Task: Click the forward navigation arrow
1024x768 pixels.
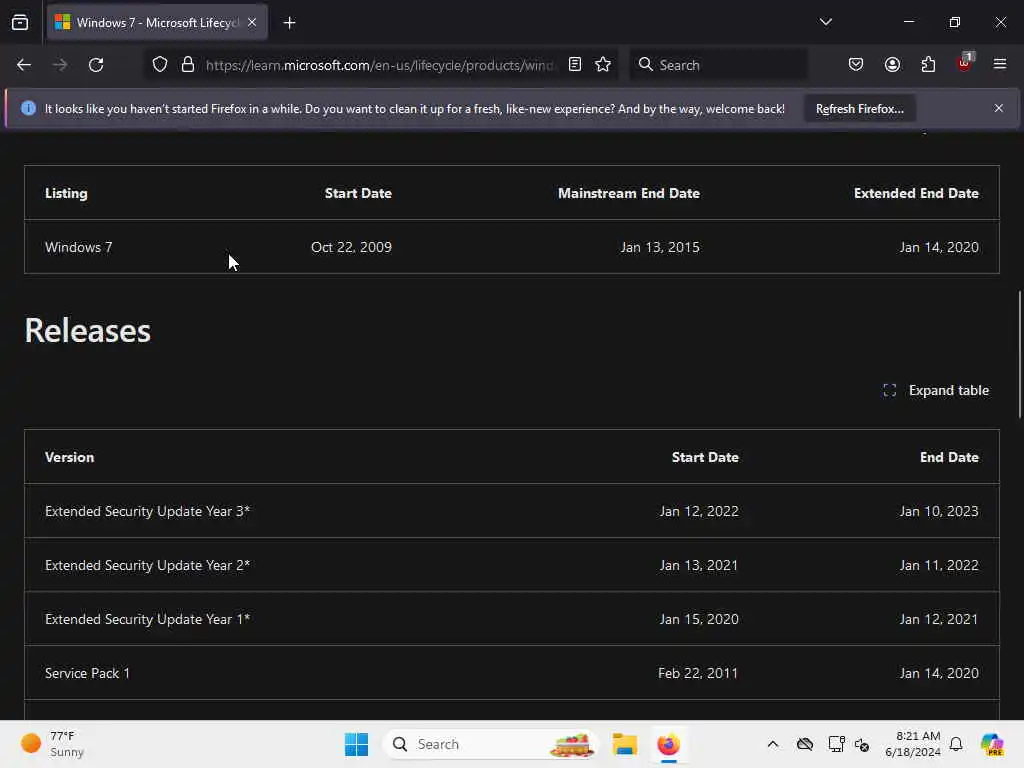Action: click(x=59, y=65)
